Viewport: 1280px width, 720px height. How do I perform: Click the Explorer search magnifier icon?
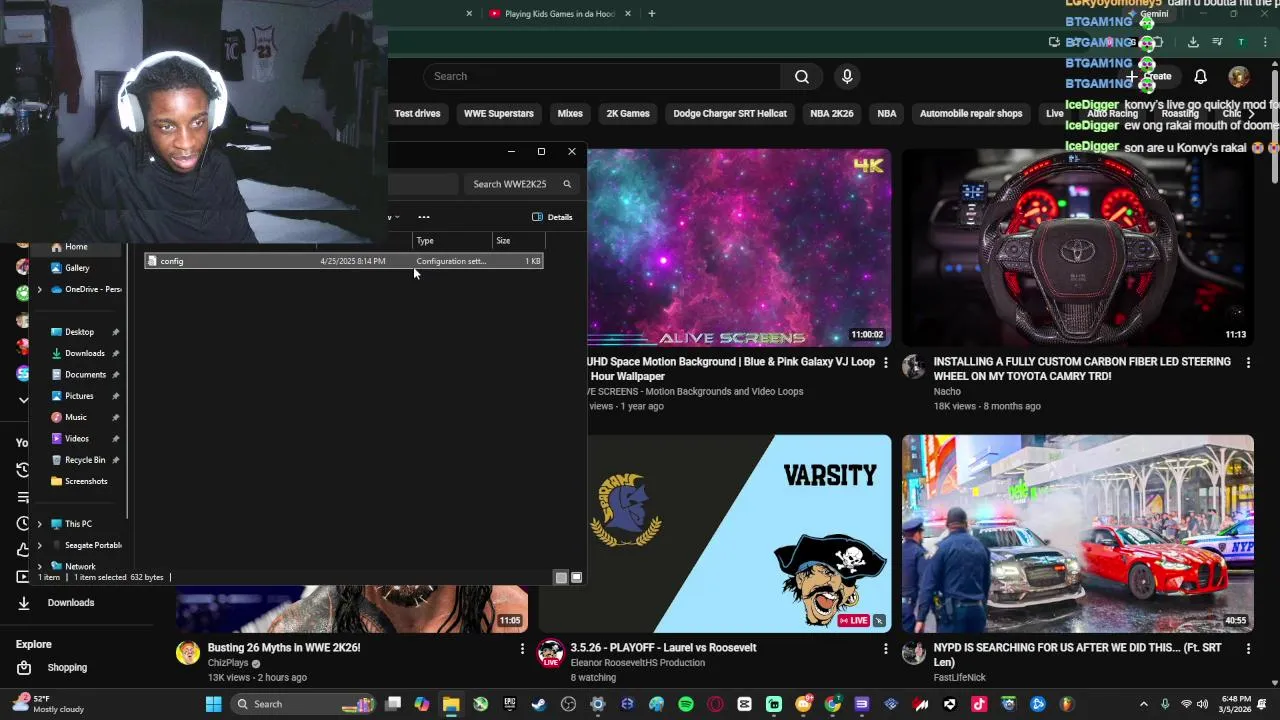[567, 184]
